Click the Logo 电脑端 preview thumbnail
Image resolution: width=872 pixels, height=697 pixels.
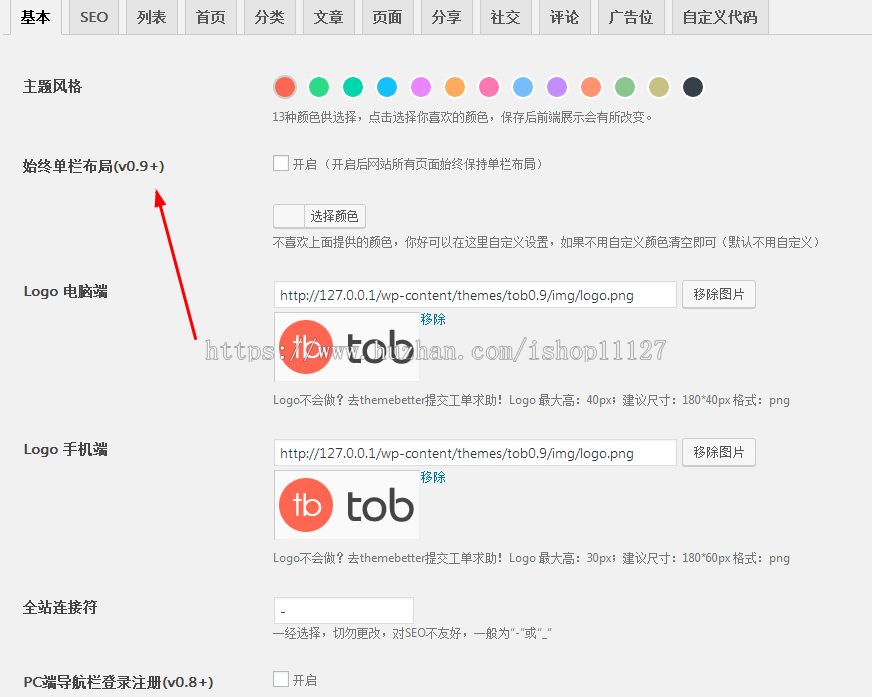[346, 347]
